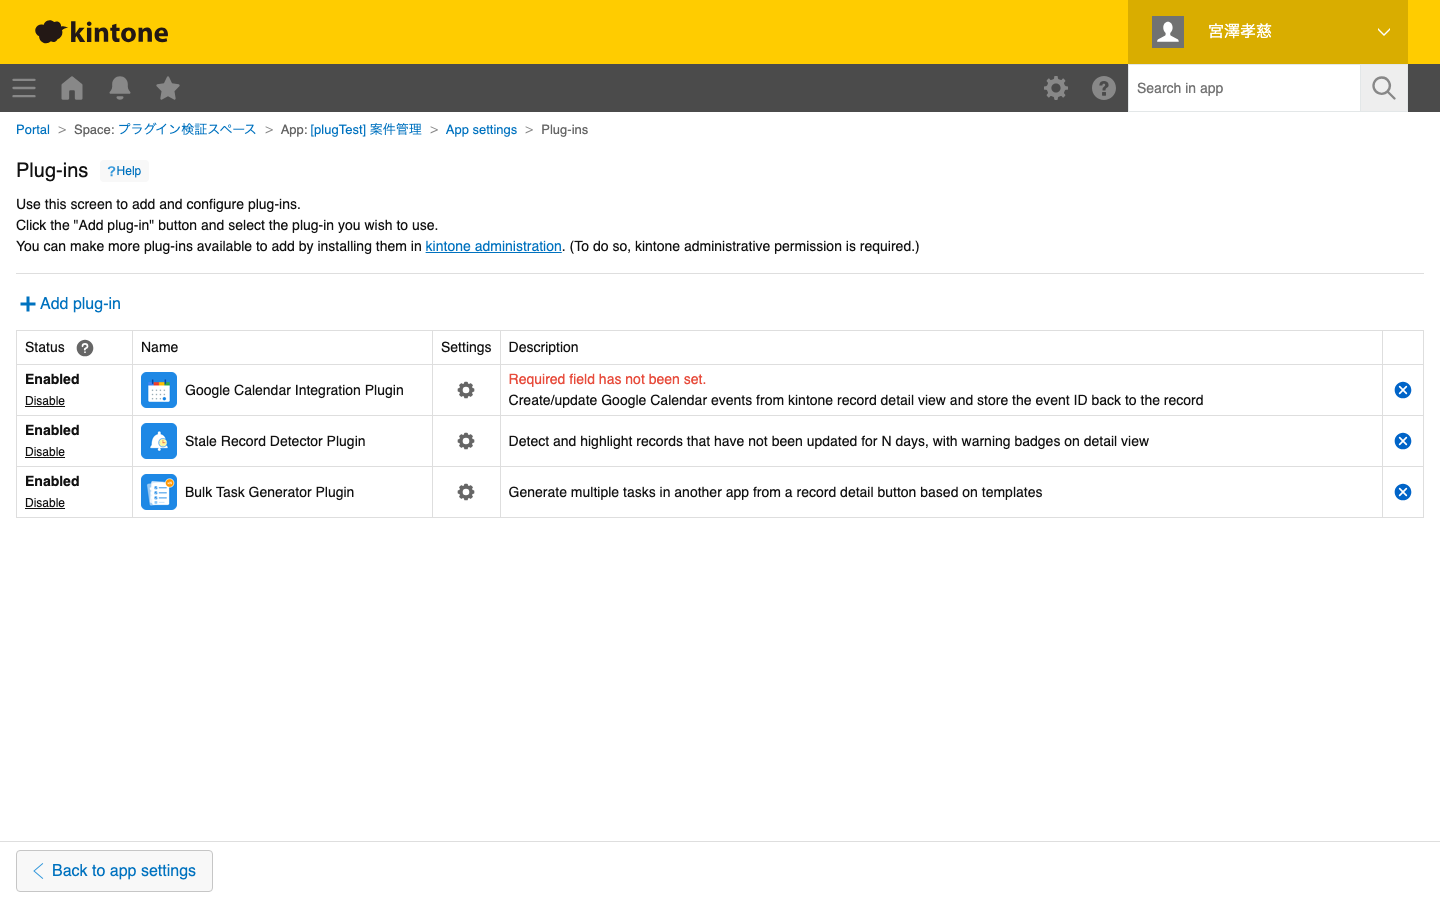The height and width of the screenshot is (900, 1440).
Task: Disable the Bulk Task Generator Plugin
Action: [x=45, y=503]
